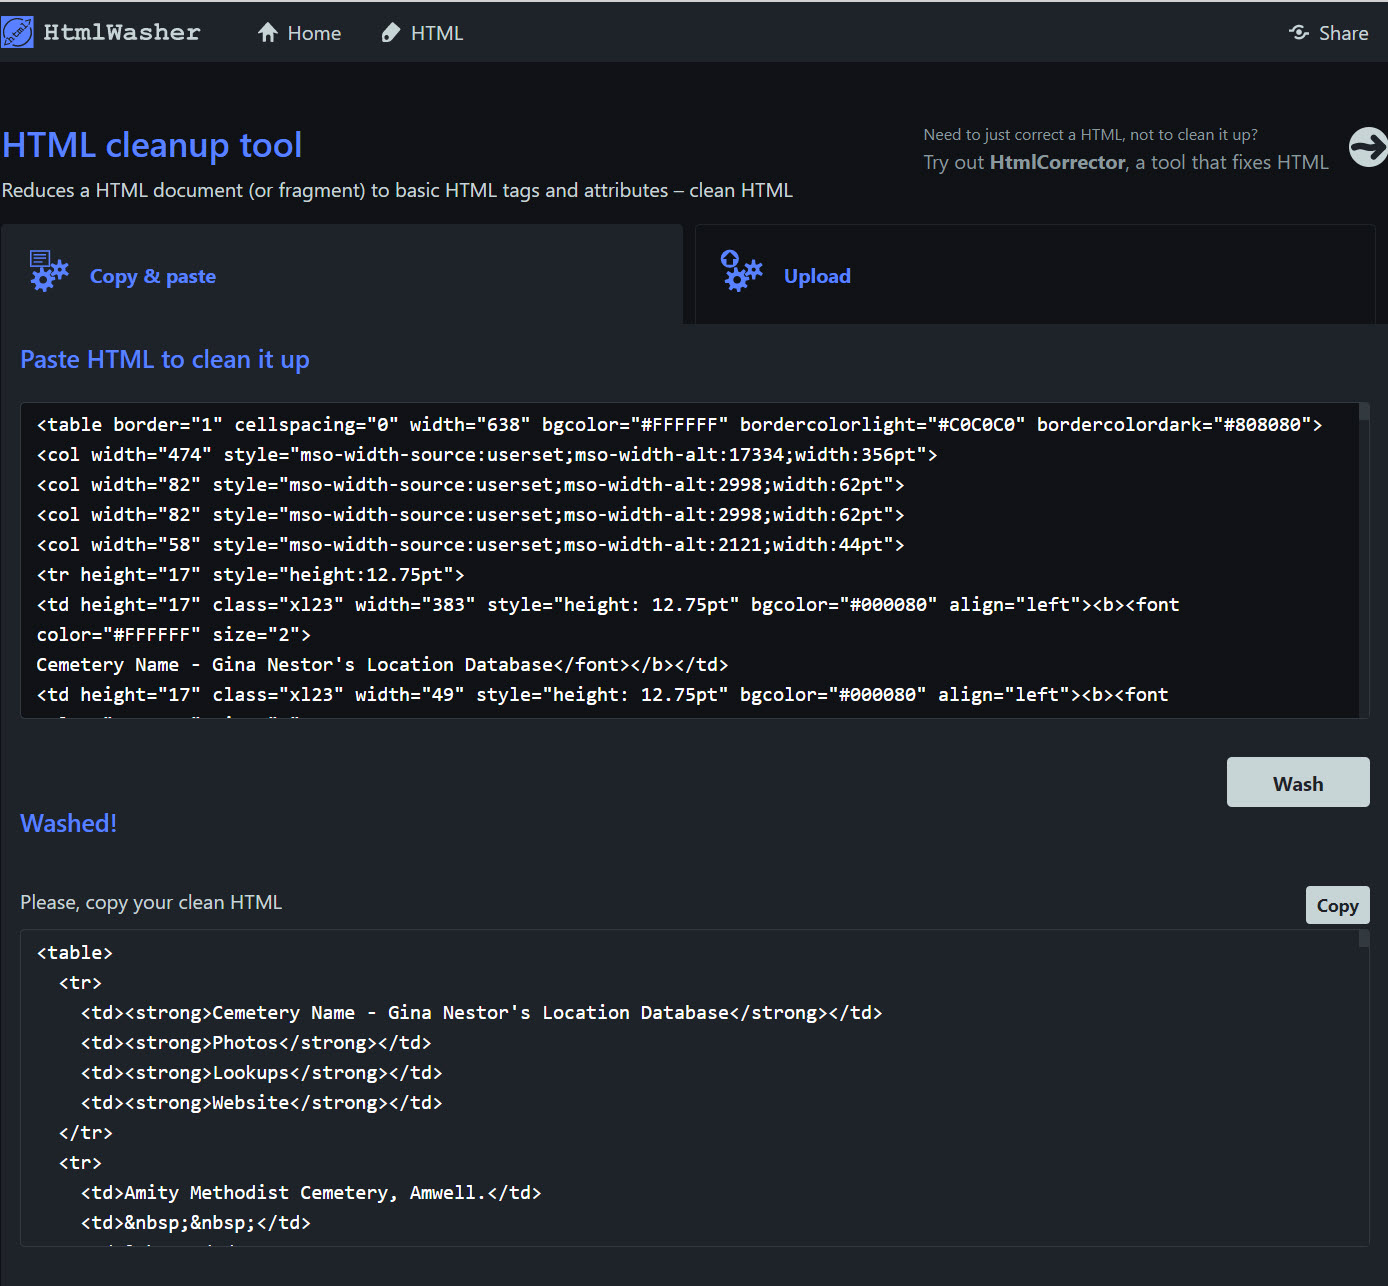Screen dimensions: 1388x1286
Task: Click the HTML pencil icon
Action: [x=391, y=33]
